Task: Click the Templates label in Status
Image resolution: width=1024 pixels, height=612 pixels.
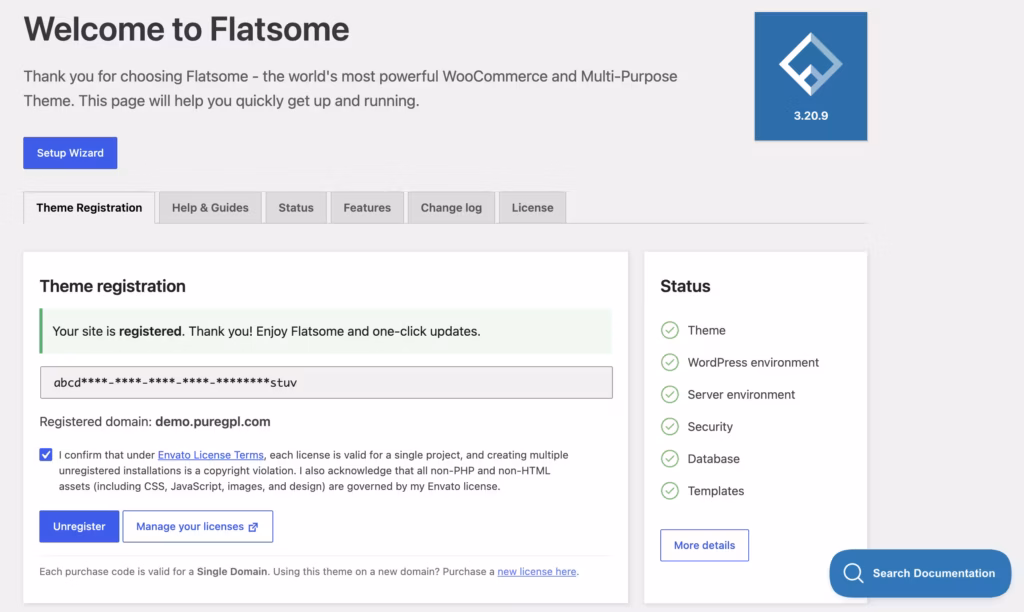Action: point(716,491)
